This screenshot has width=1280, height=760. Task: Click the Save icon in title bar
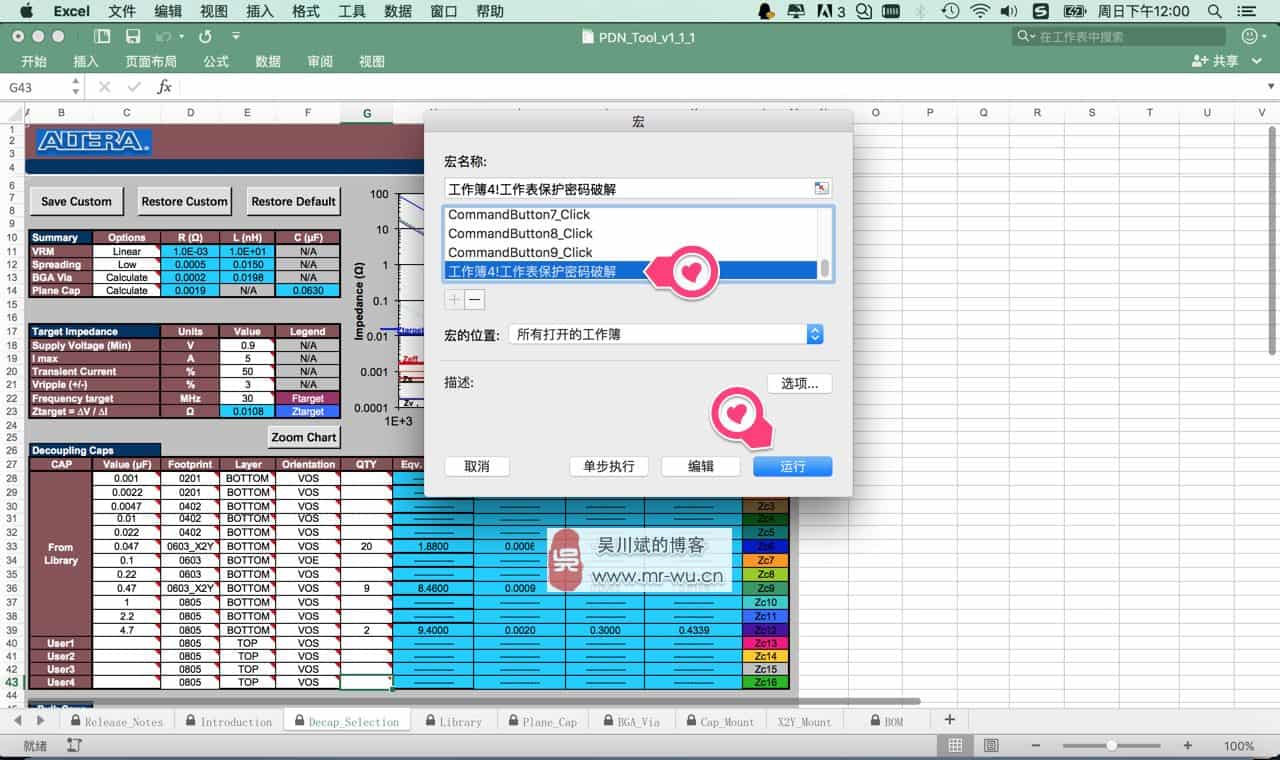(x=133, y=36)
